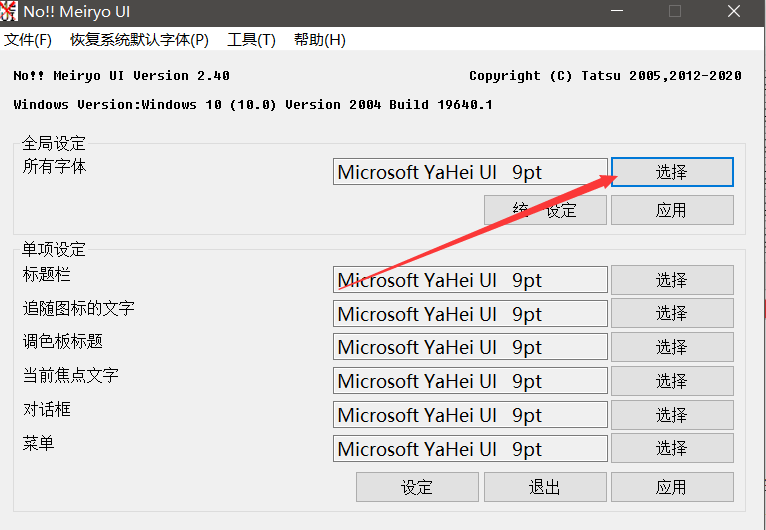
Task: Click the 所有字体 label
Action: (55, 167)
